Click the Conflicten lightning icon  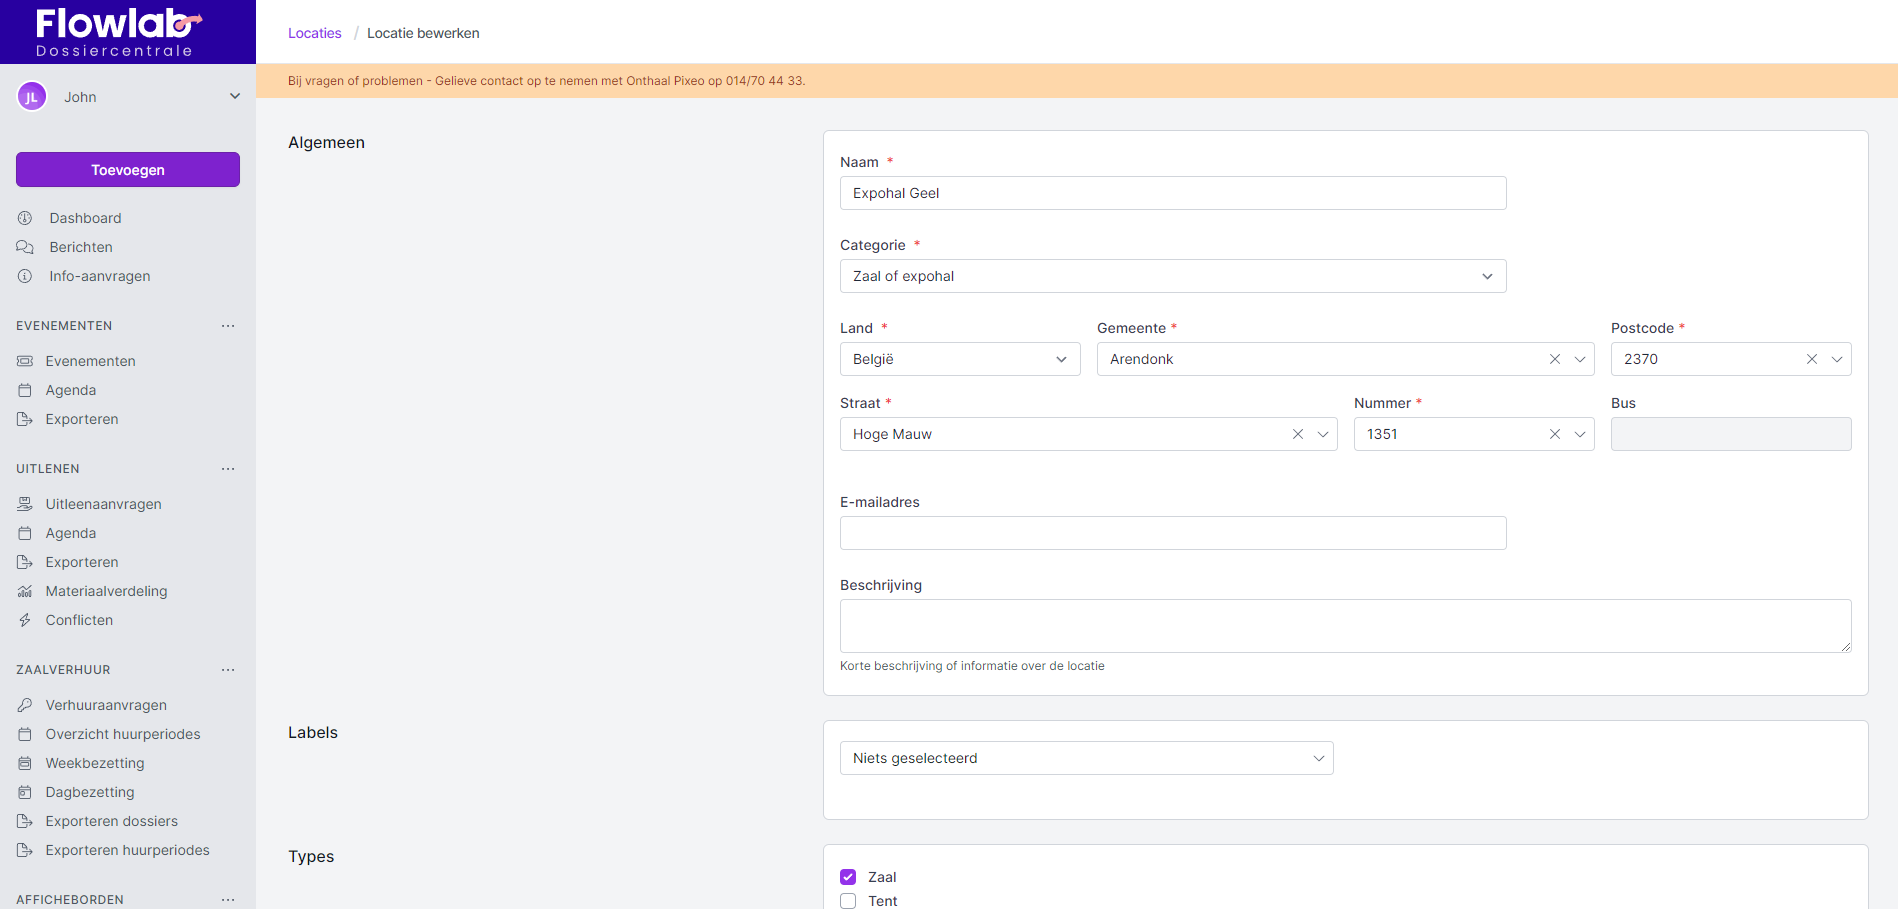click(25, 620)
